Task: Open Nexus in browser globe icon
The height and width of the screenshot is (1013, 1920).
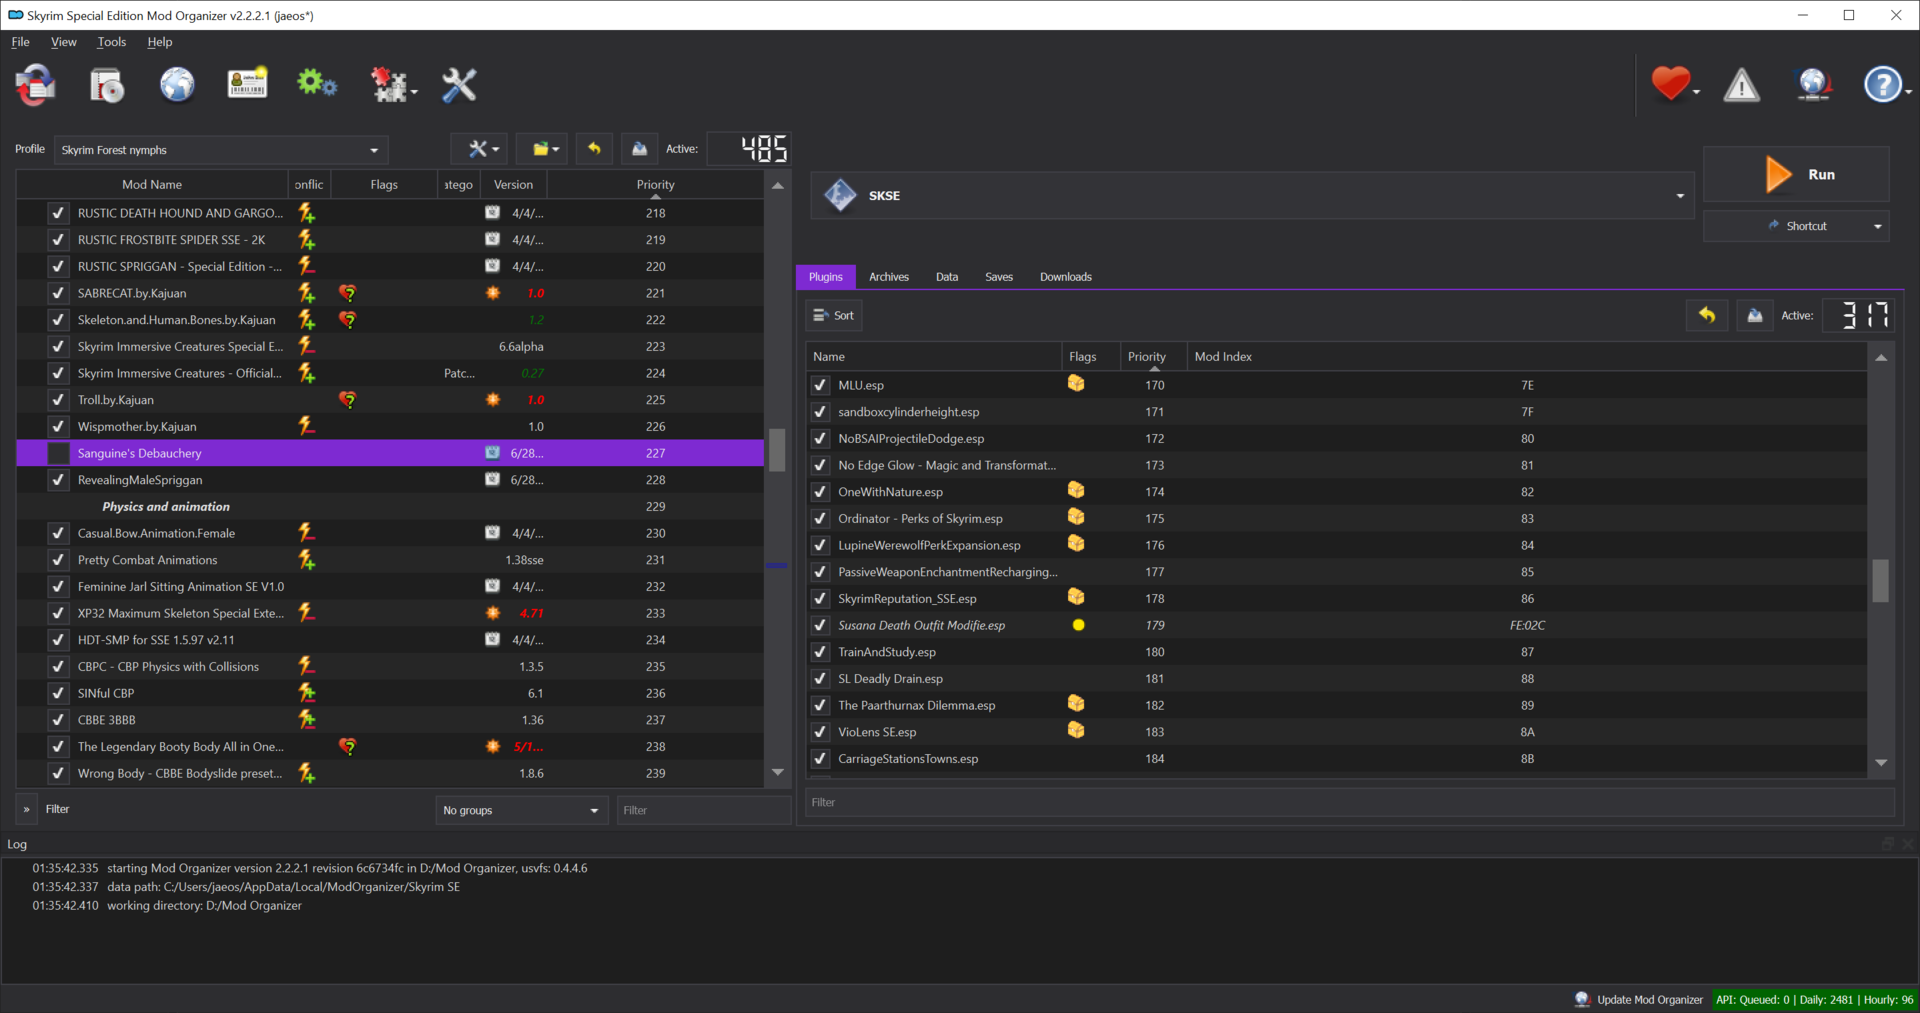Action: (x=177, y=85)
